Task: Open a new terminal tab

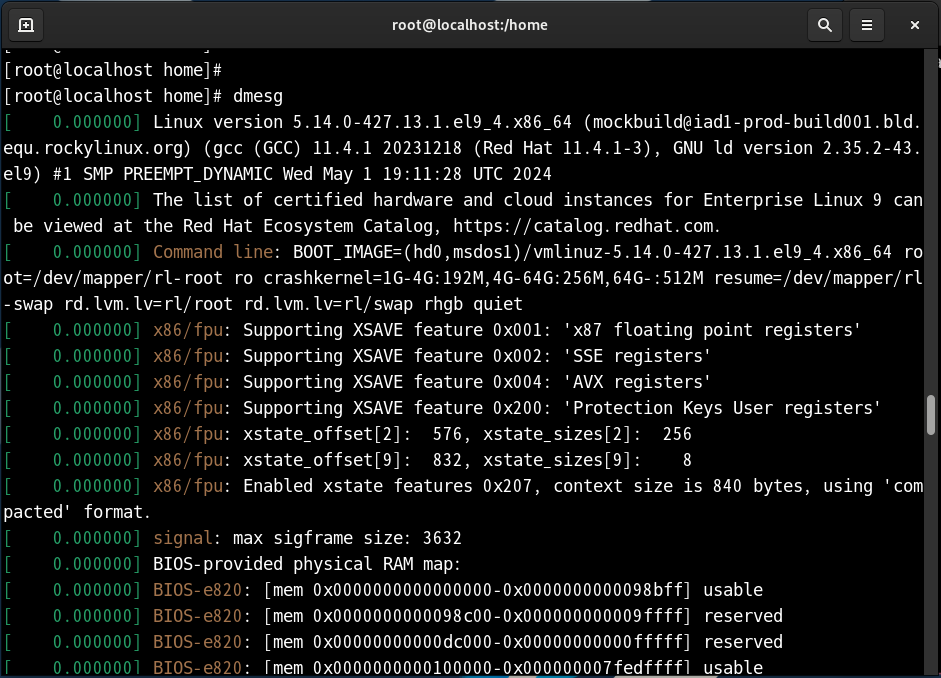Action: coord(26,25)
